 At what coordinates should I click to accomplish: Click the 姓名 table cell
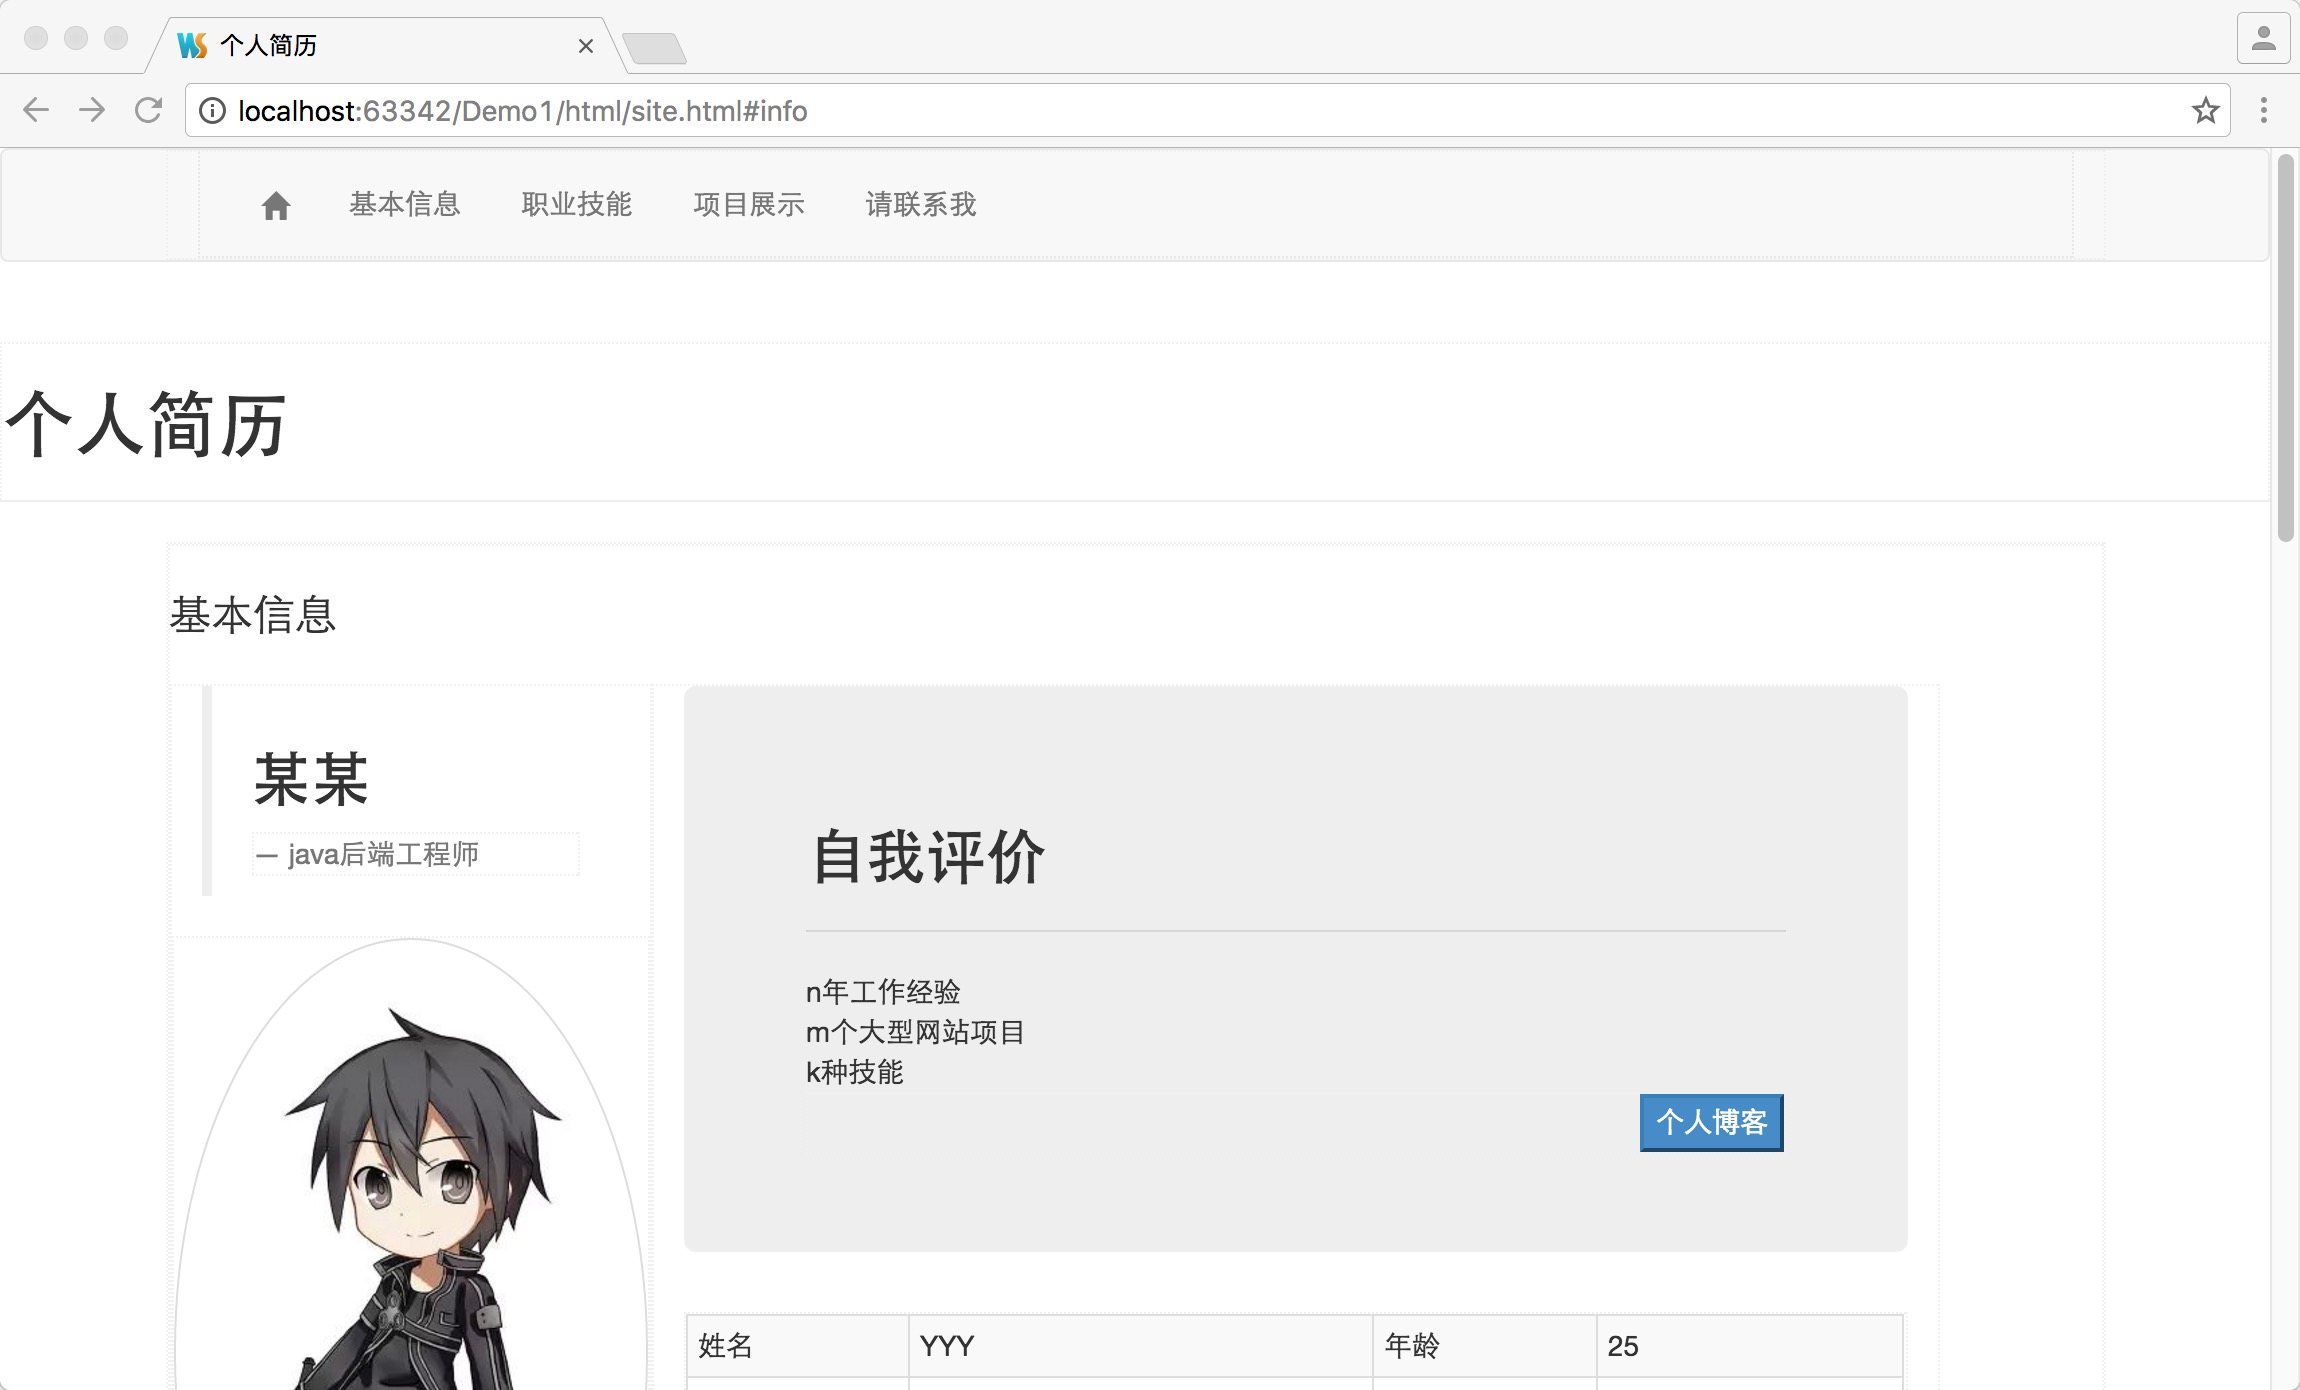pyautogui.click(x=798, y=1346)
